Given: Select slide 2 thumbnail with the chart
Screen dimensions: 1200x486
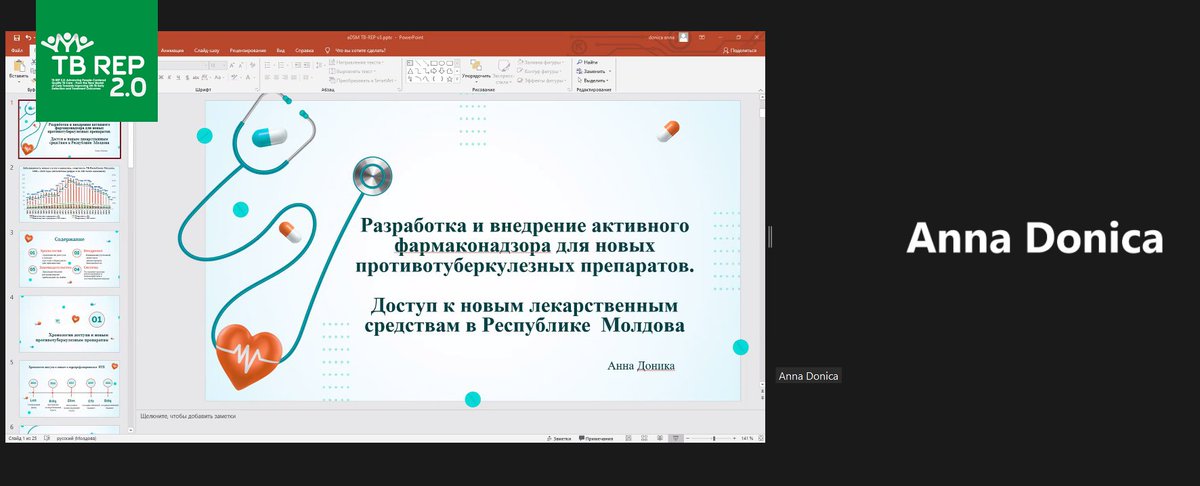Looking at the screenshot, I should [x=69, y=193].
